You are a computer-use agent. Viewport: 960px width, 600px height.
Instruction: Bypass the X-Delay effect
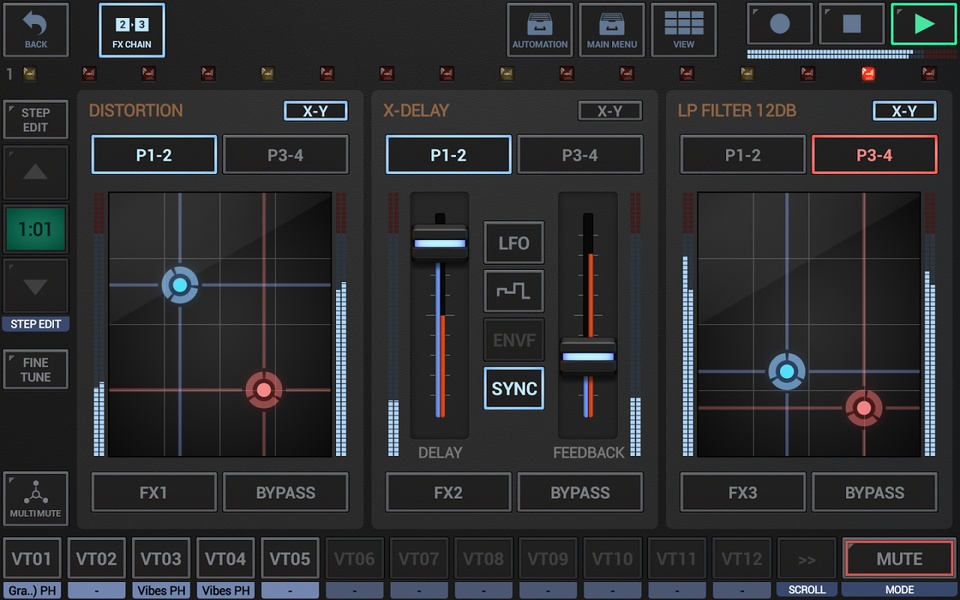(x=580, y=492)
